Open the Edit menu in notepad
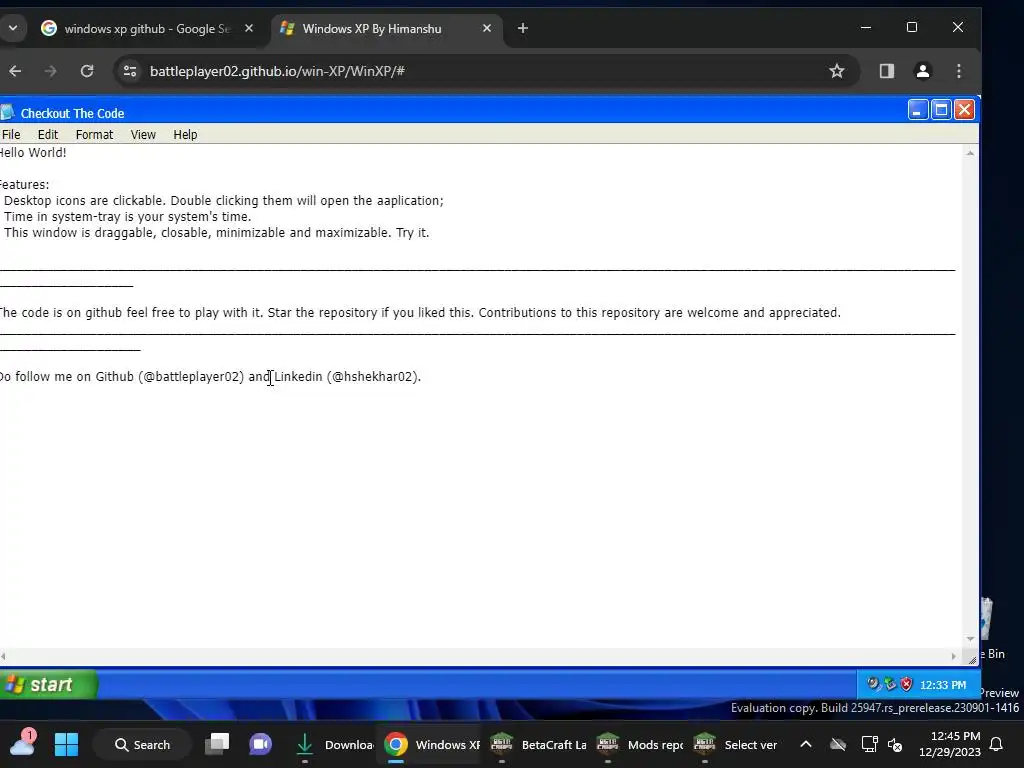The height and width of the screenshot is (768, 1024). coord(48,135)
